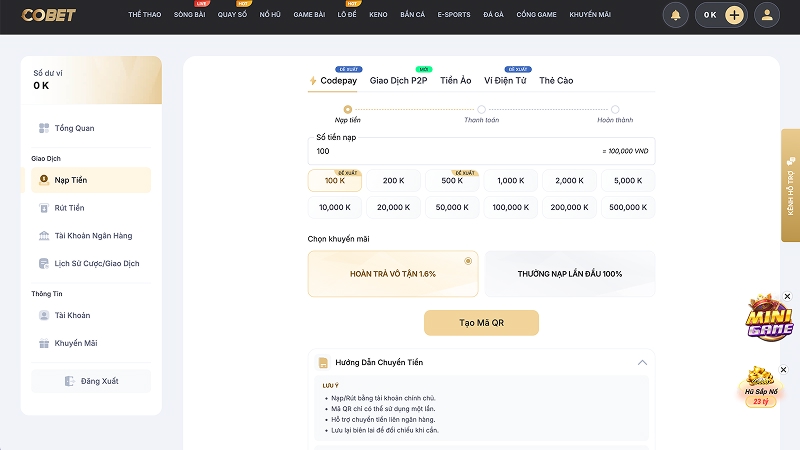Switch to the Ví Điện Tử tab
Viewport: 800px width, 450px height.
click(505, 80)
